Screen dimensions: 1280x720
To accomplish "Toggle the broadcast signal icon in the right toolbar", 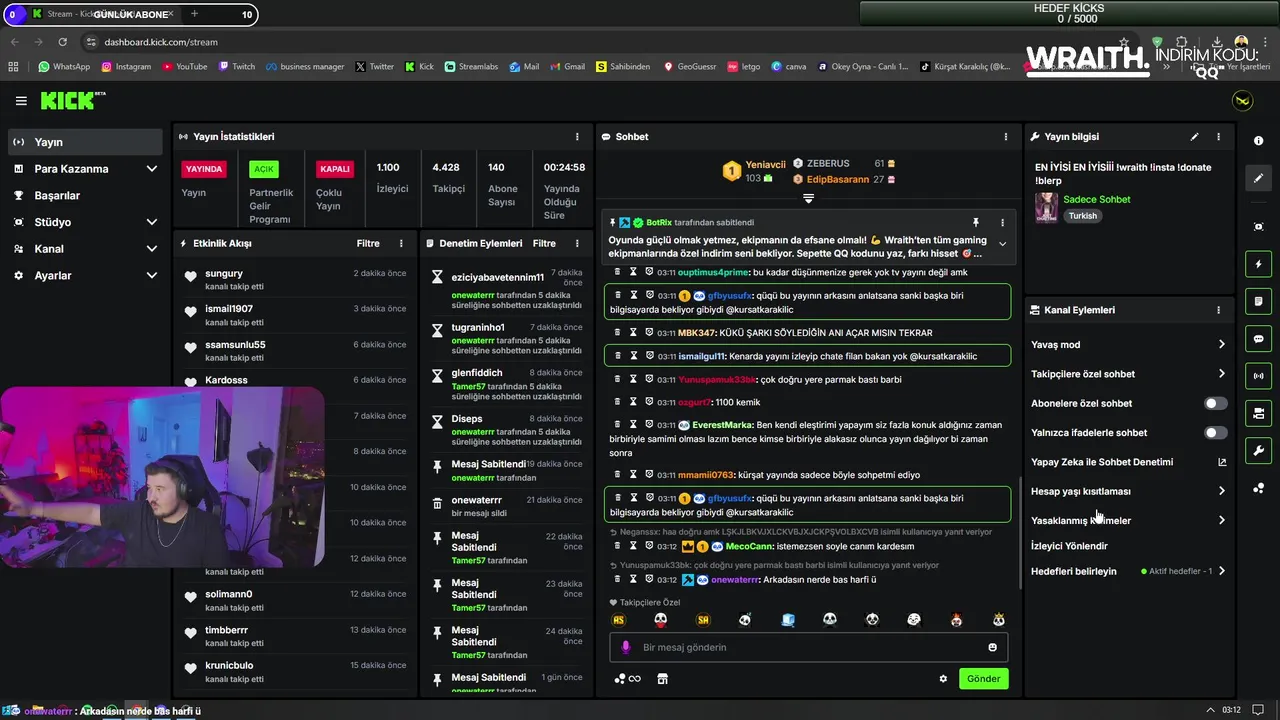I will pos(1258,376).
